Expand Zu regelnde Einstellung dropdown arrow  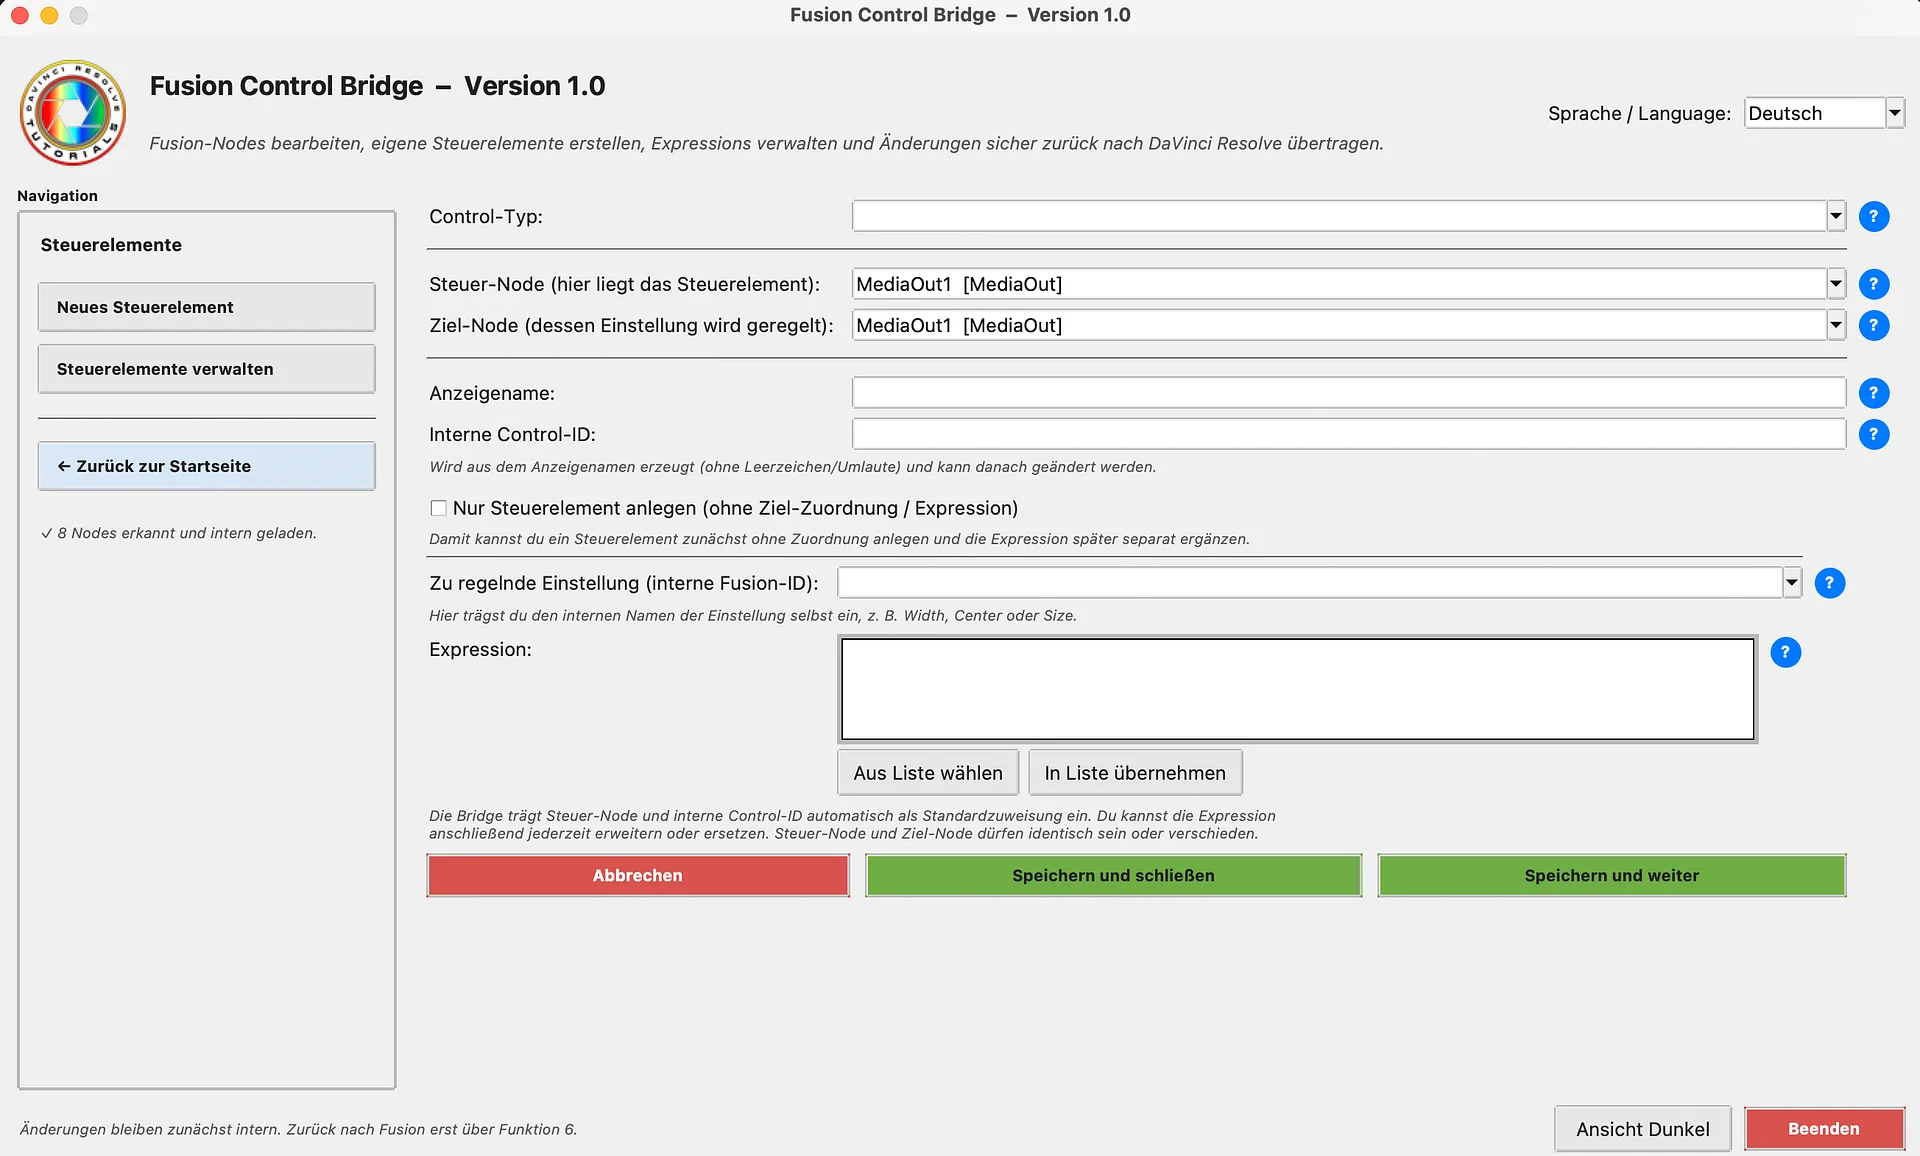point(1792,583)
